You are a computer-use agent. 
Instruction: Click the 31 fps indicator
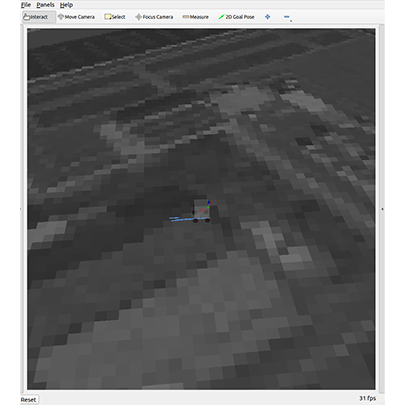tap(368, 398)
